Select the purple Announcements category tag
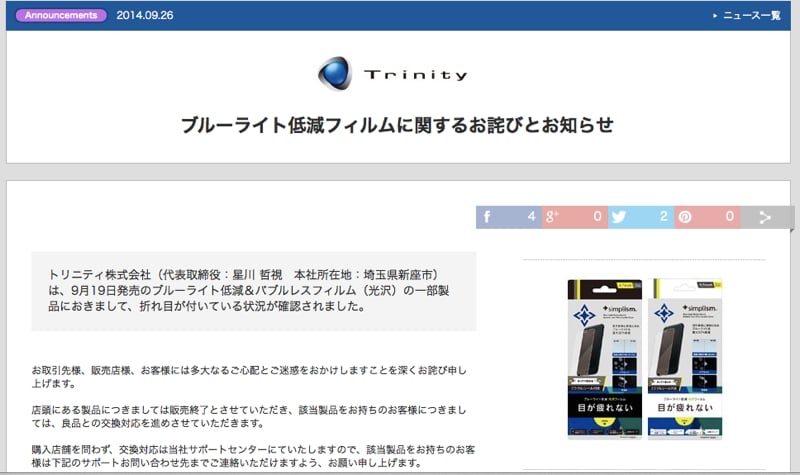The width and height of the screenshot is (800, 475). [x=62, y=16]
